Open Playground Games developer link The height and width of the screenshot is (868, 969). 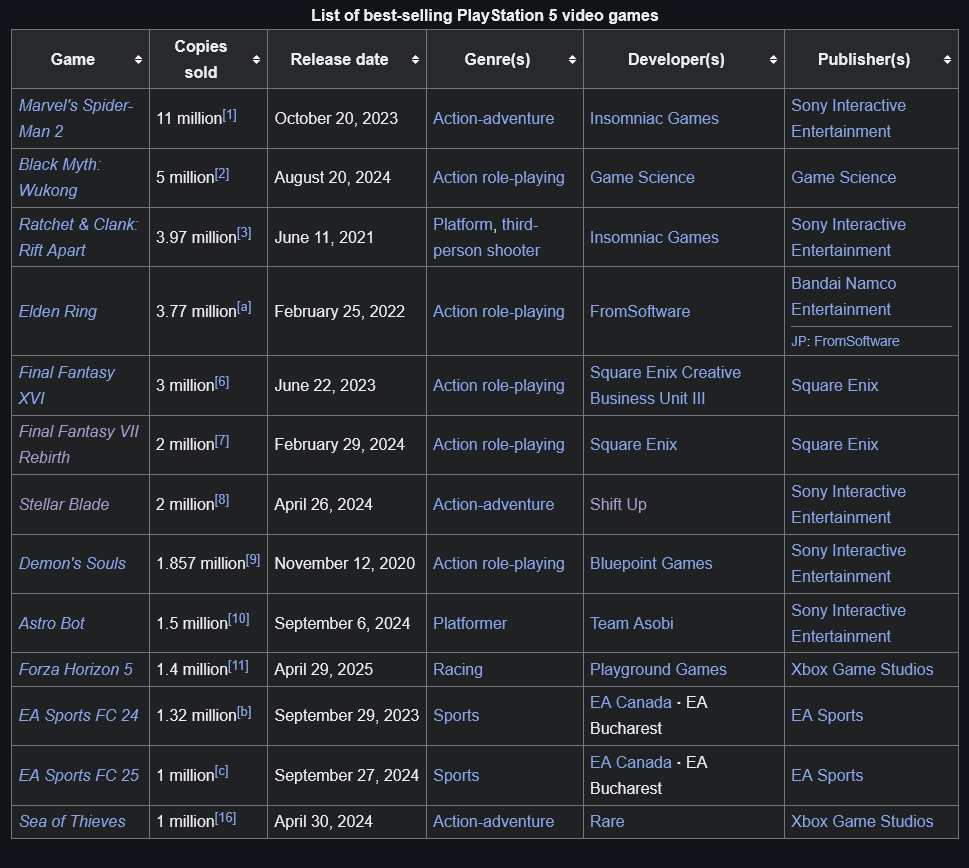pyautogui.click(x=658, y=669)
